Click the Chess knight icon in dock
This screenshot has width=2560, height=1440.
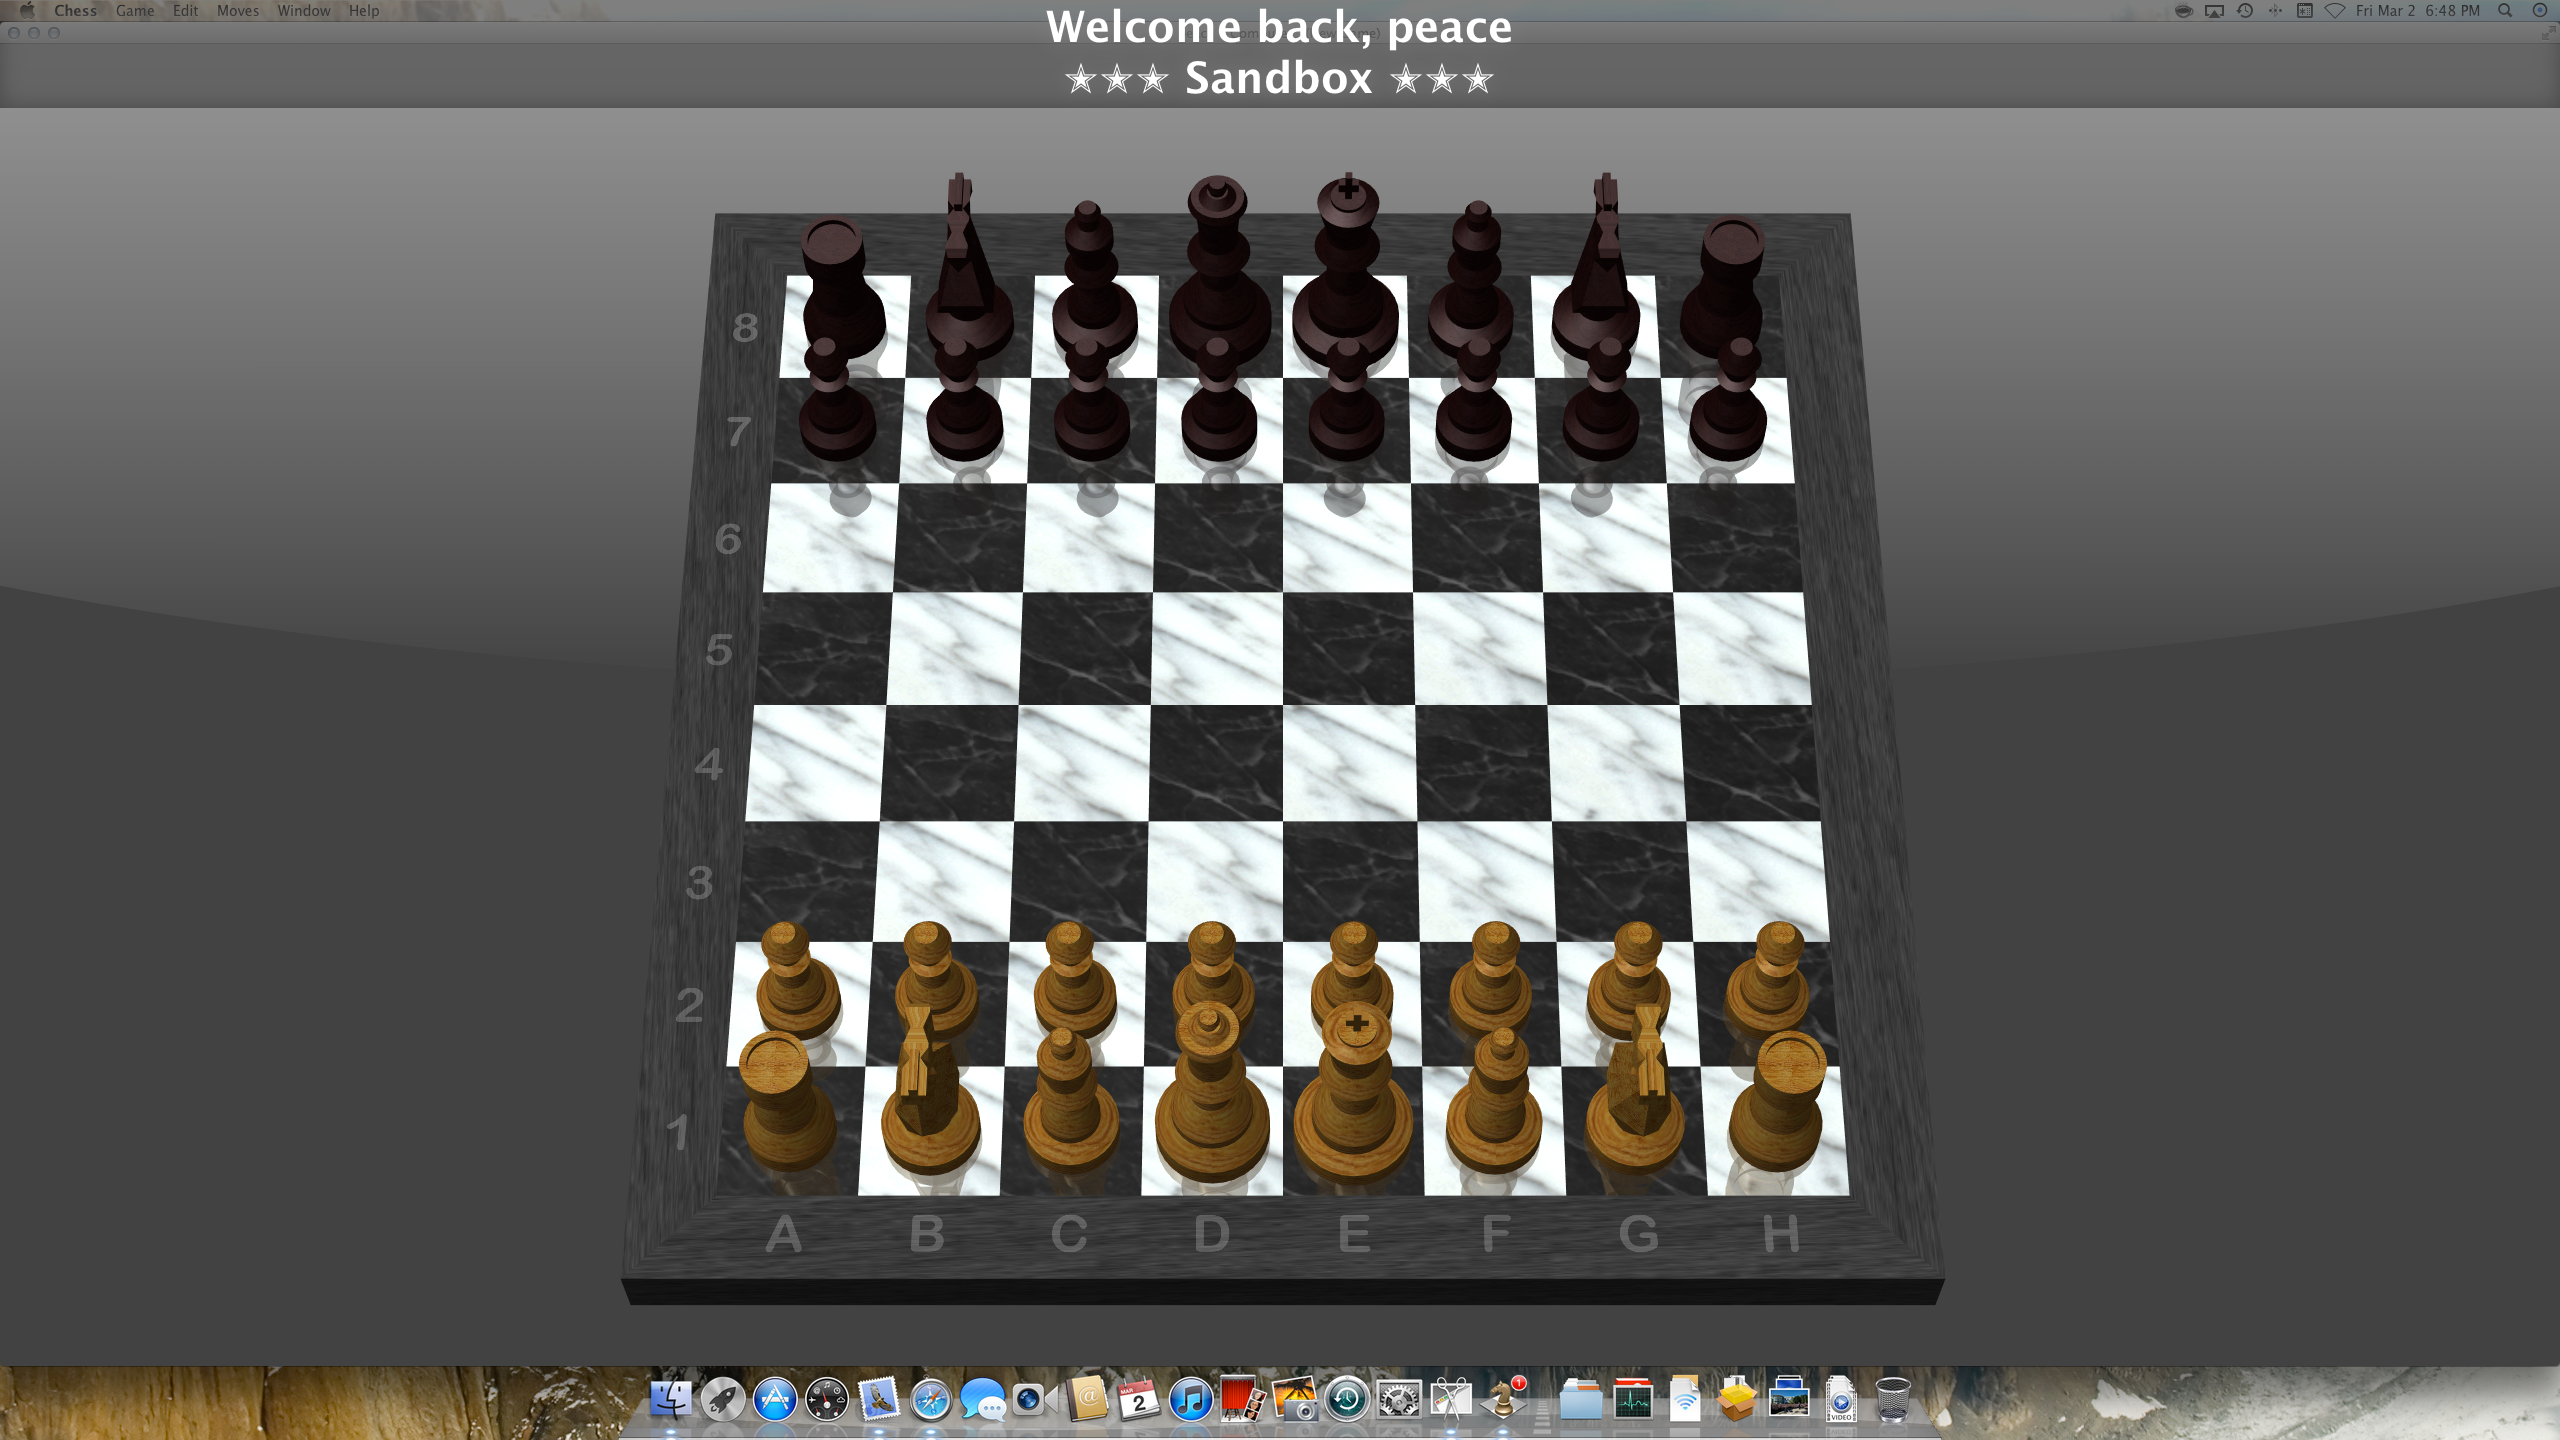[x=1503, y=1399]
